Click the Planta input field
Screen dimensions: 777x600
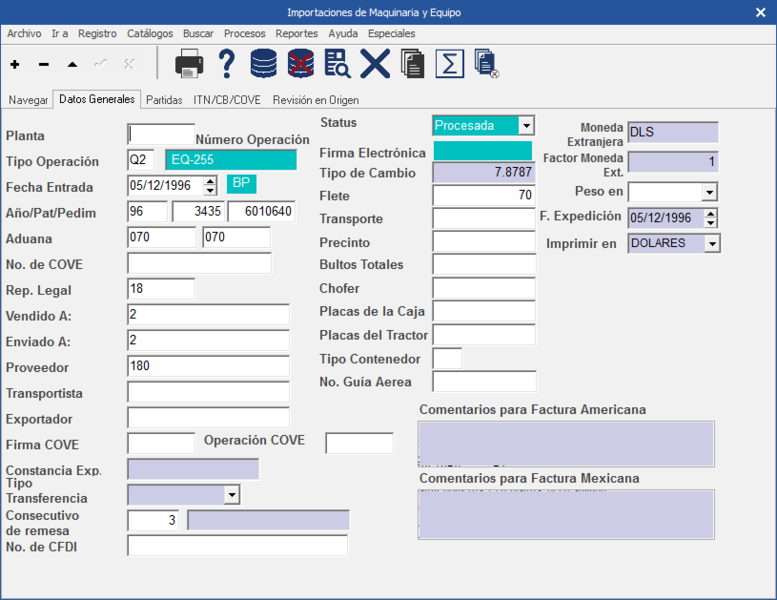click(x=161, y=134)
